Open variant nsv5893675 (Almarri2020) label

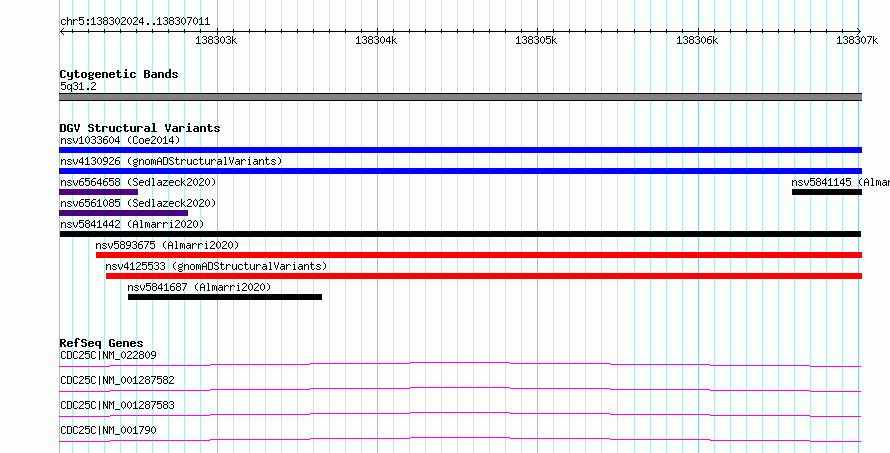point(167,245)
